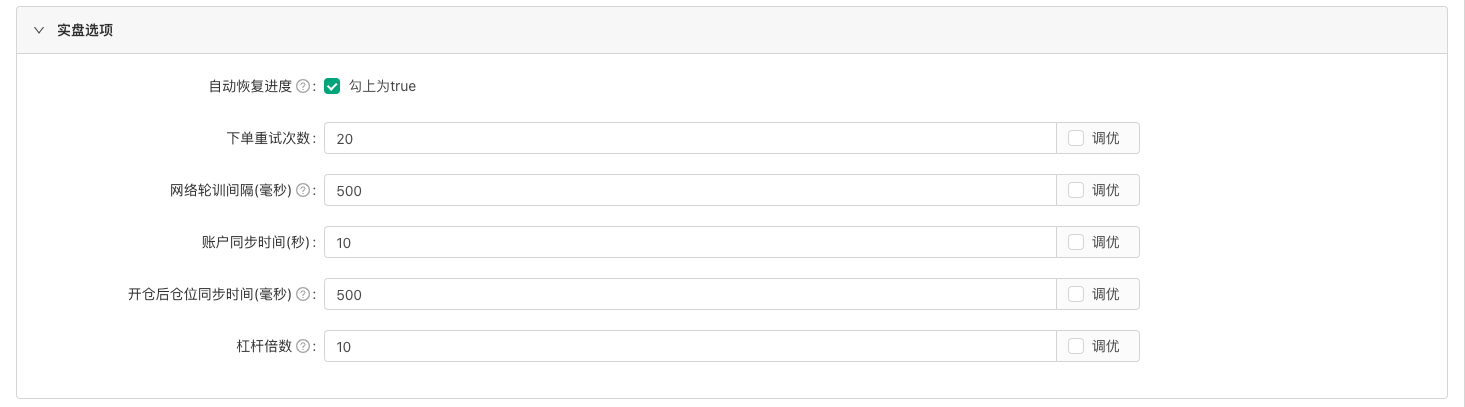Check 调优 box for 账户同步时间(秒)
The width and height of the screenshot is (1465, 407).
tap(1076, 243)
